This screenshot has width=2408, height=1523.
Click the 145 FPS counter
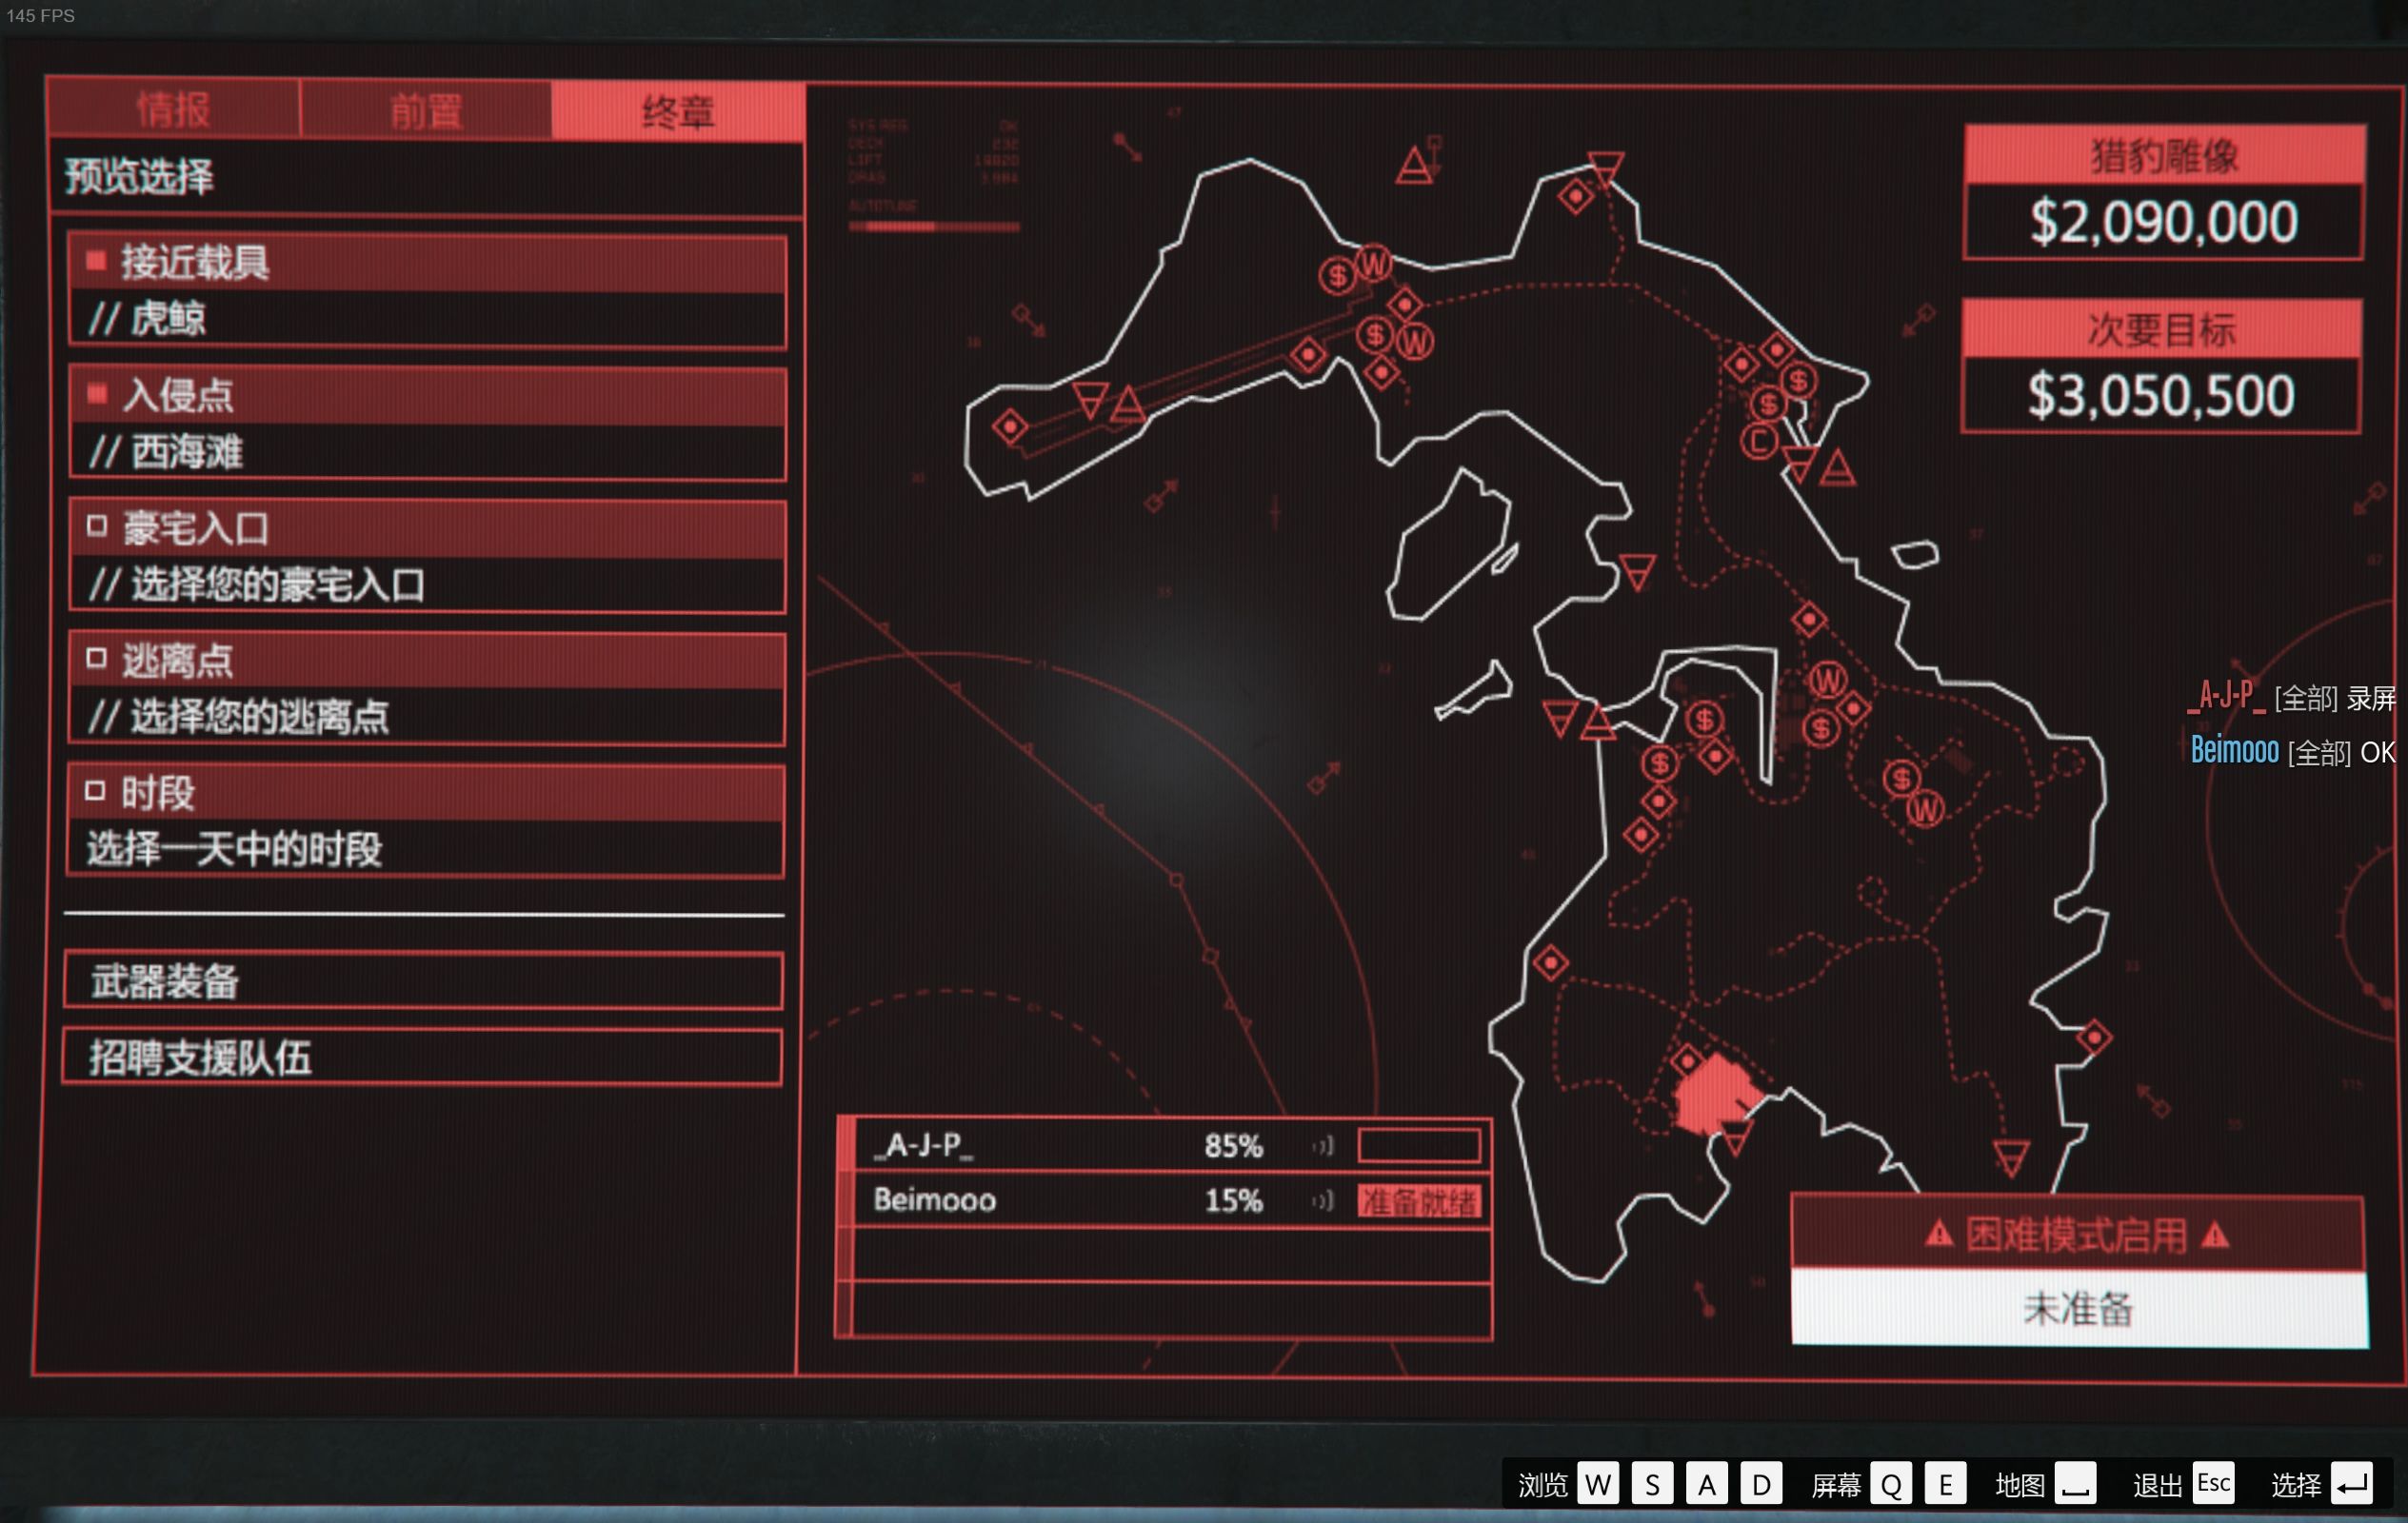click(x=40, y=15)
